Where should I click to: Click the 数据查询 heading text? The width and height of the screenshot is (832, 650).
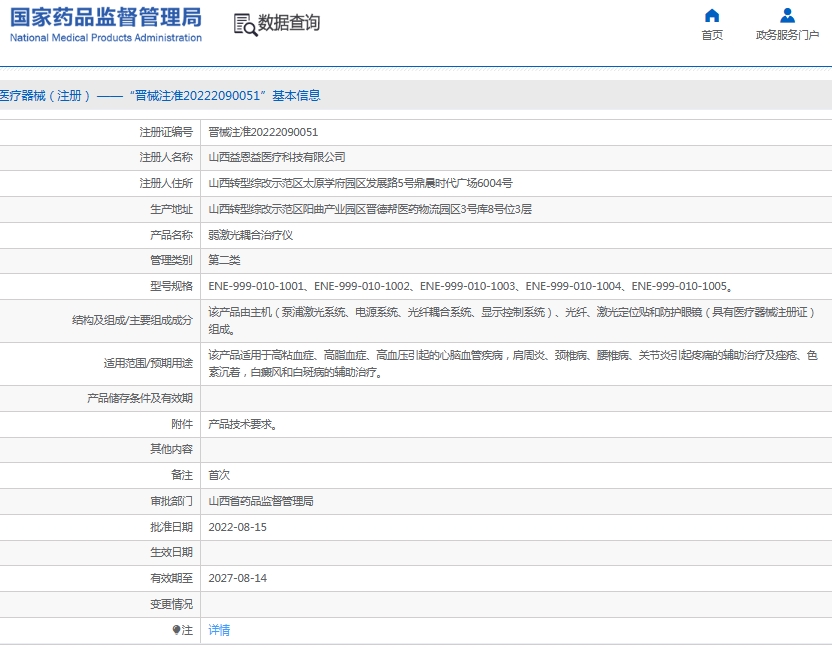click(x=289, y=23)
